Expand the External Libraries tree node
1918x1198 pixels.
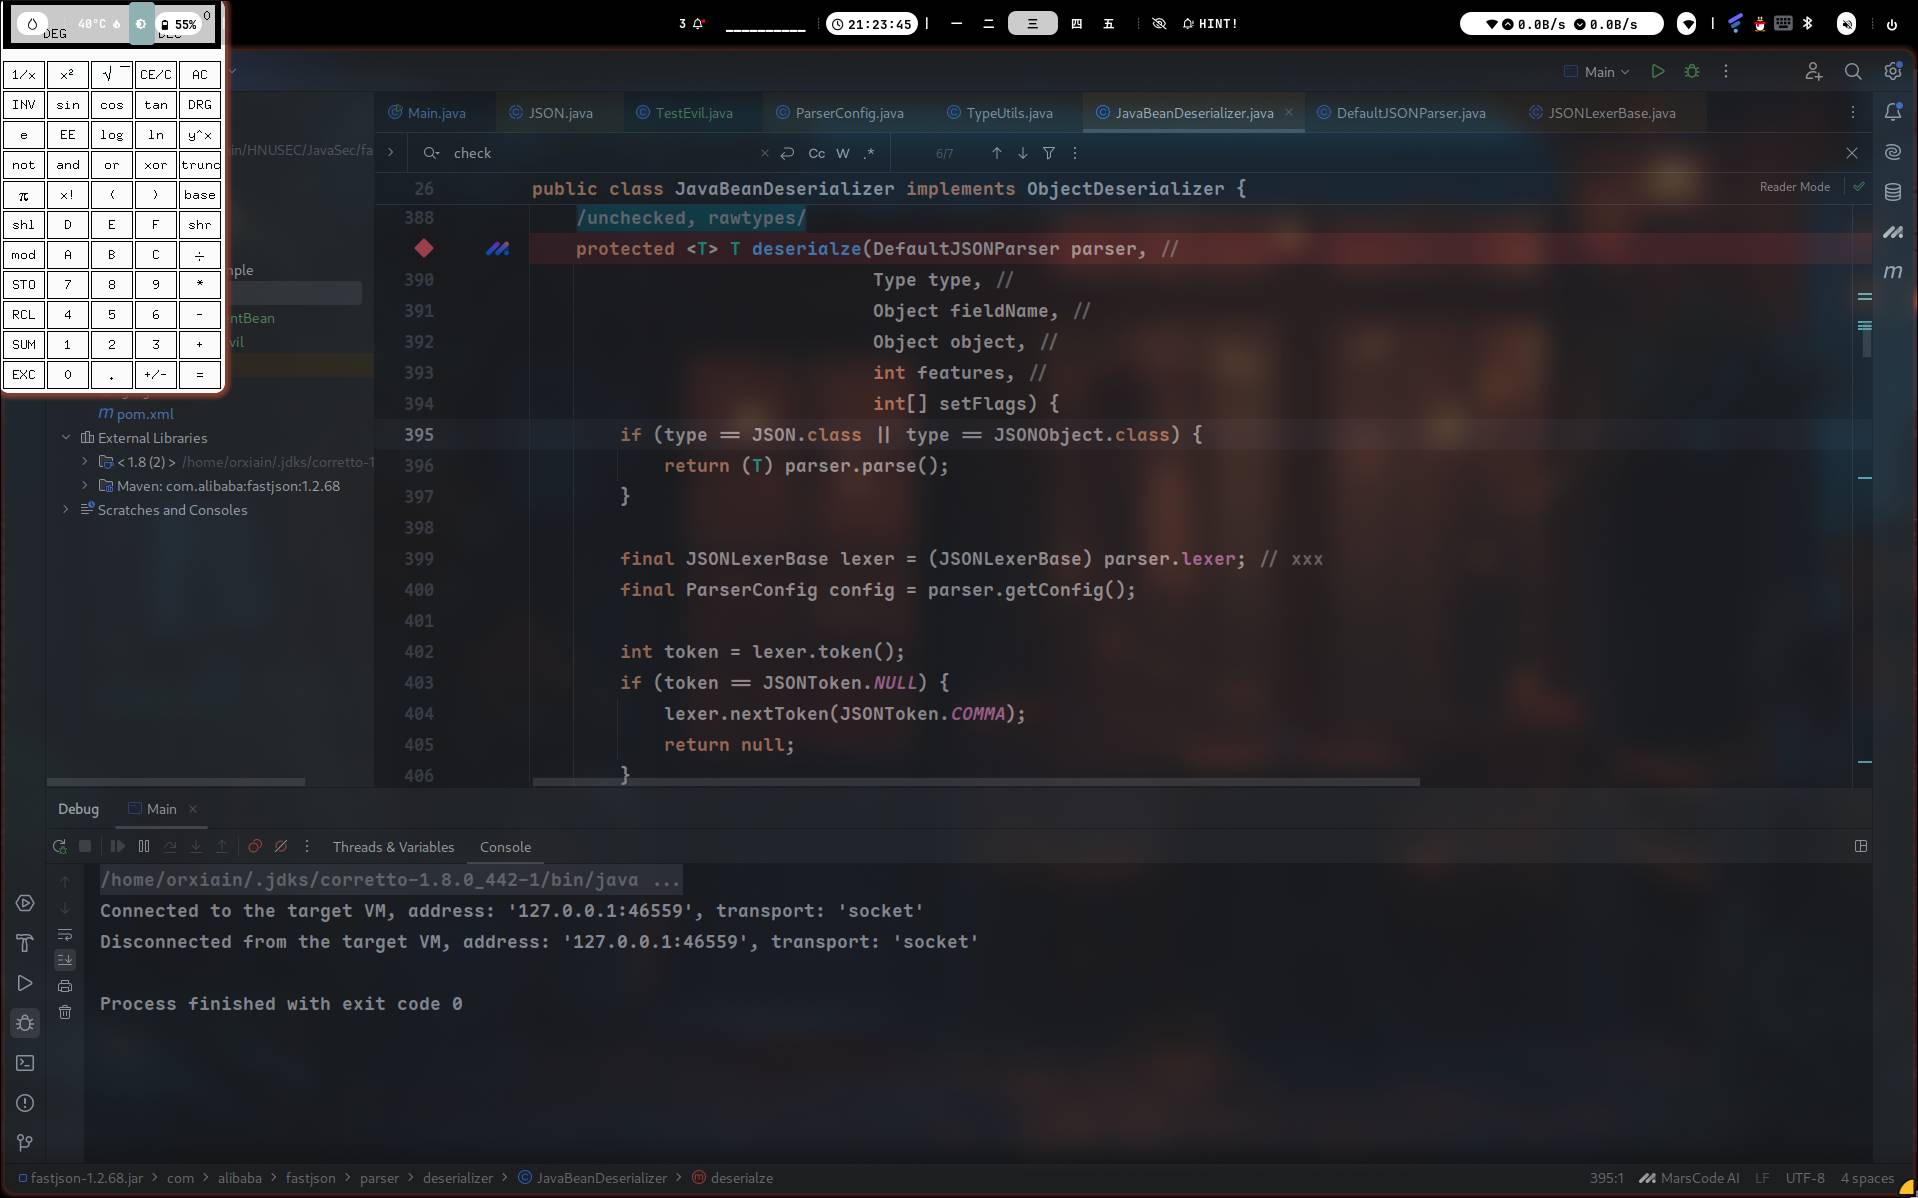coord(66,438)
